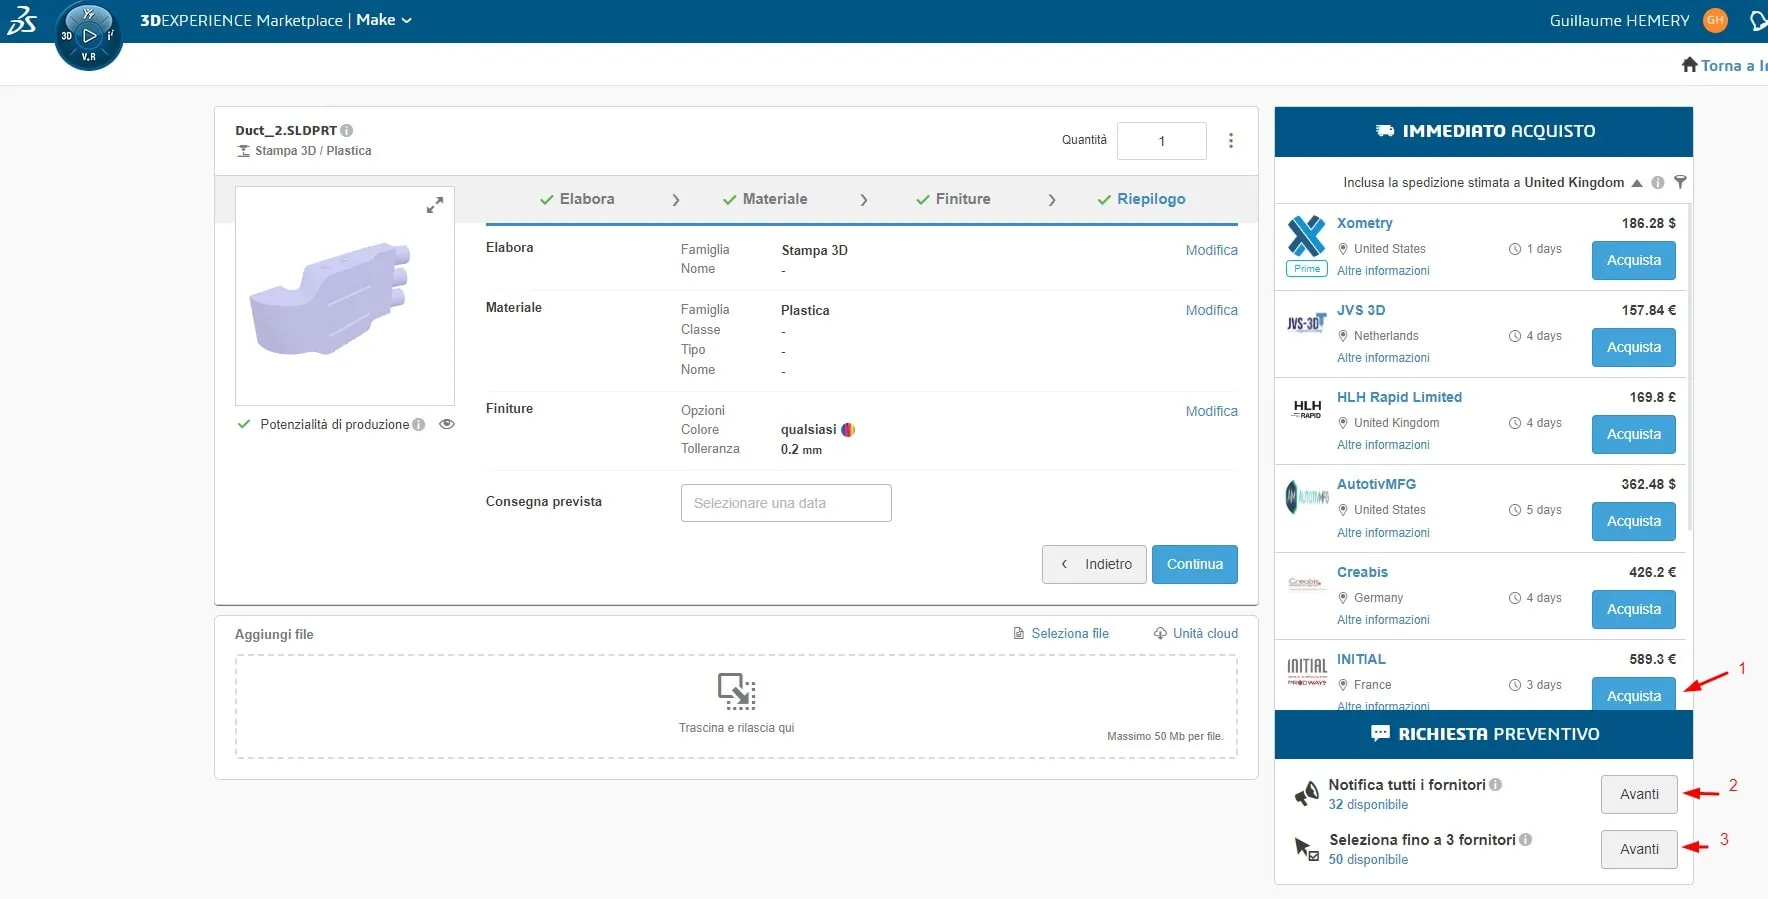
Task: Click the Unità cloud upload option
Action: click(x=1196, y=633)
